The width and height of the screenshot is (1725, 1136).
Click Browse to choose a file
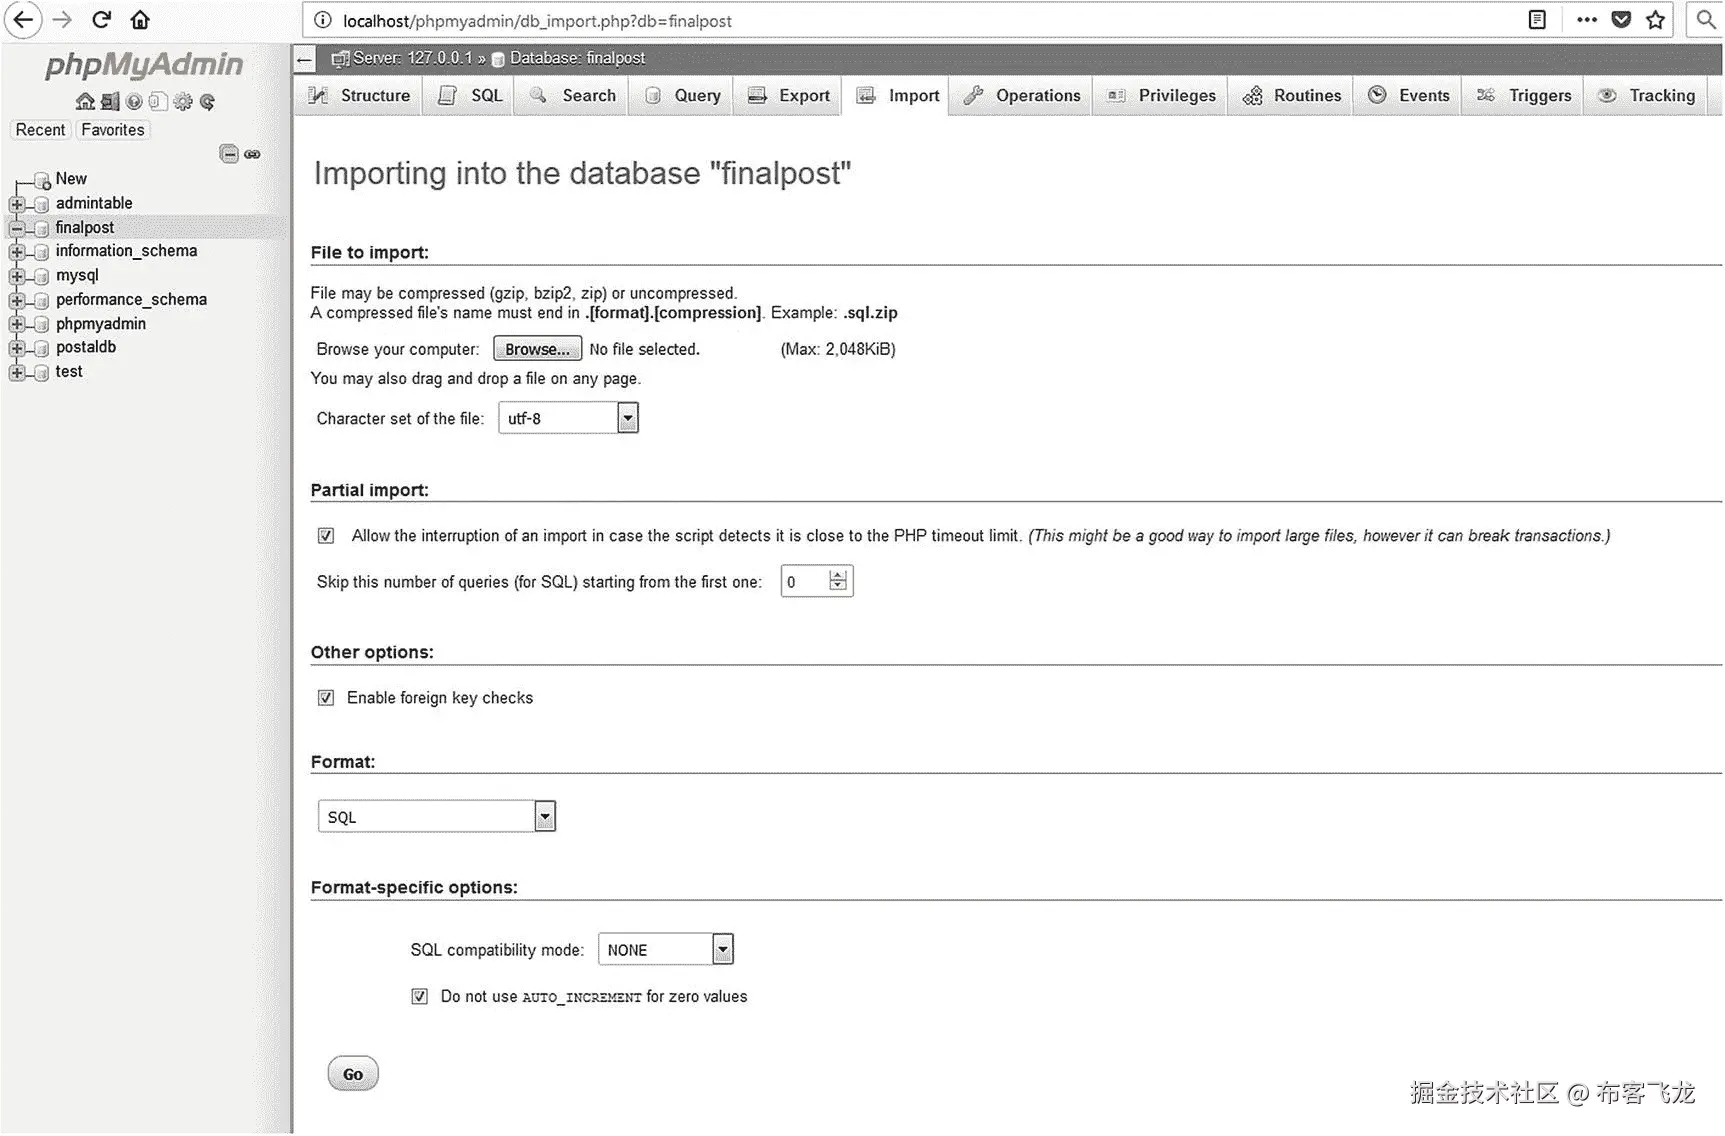[x=537, y=349]
